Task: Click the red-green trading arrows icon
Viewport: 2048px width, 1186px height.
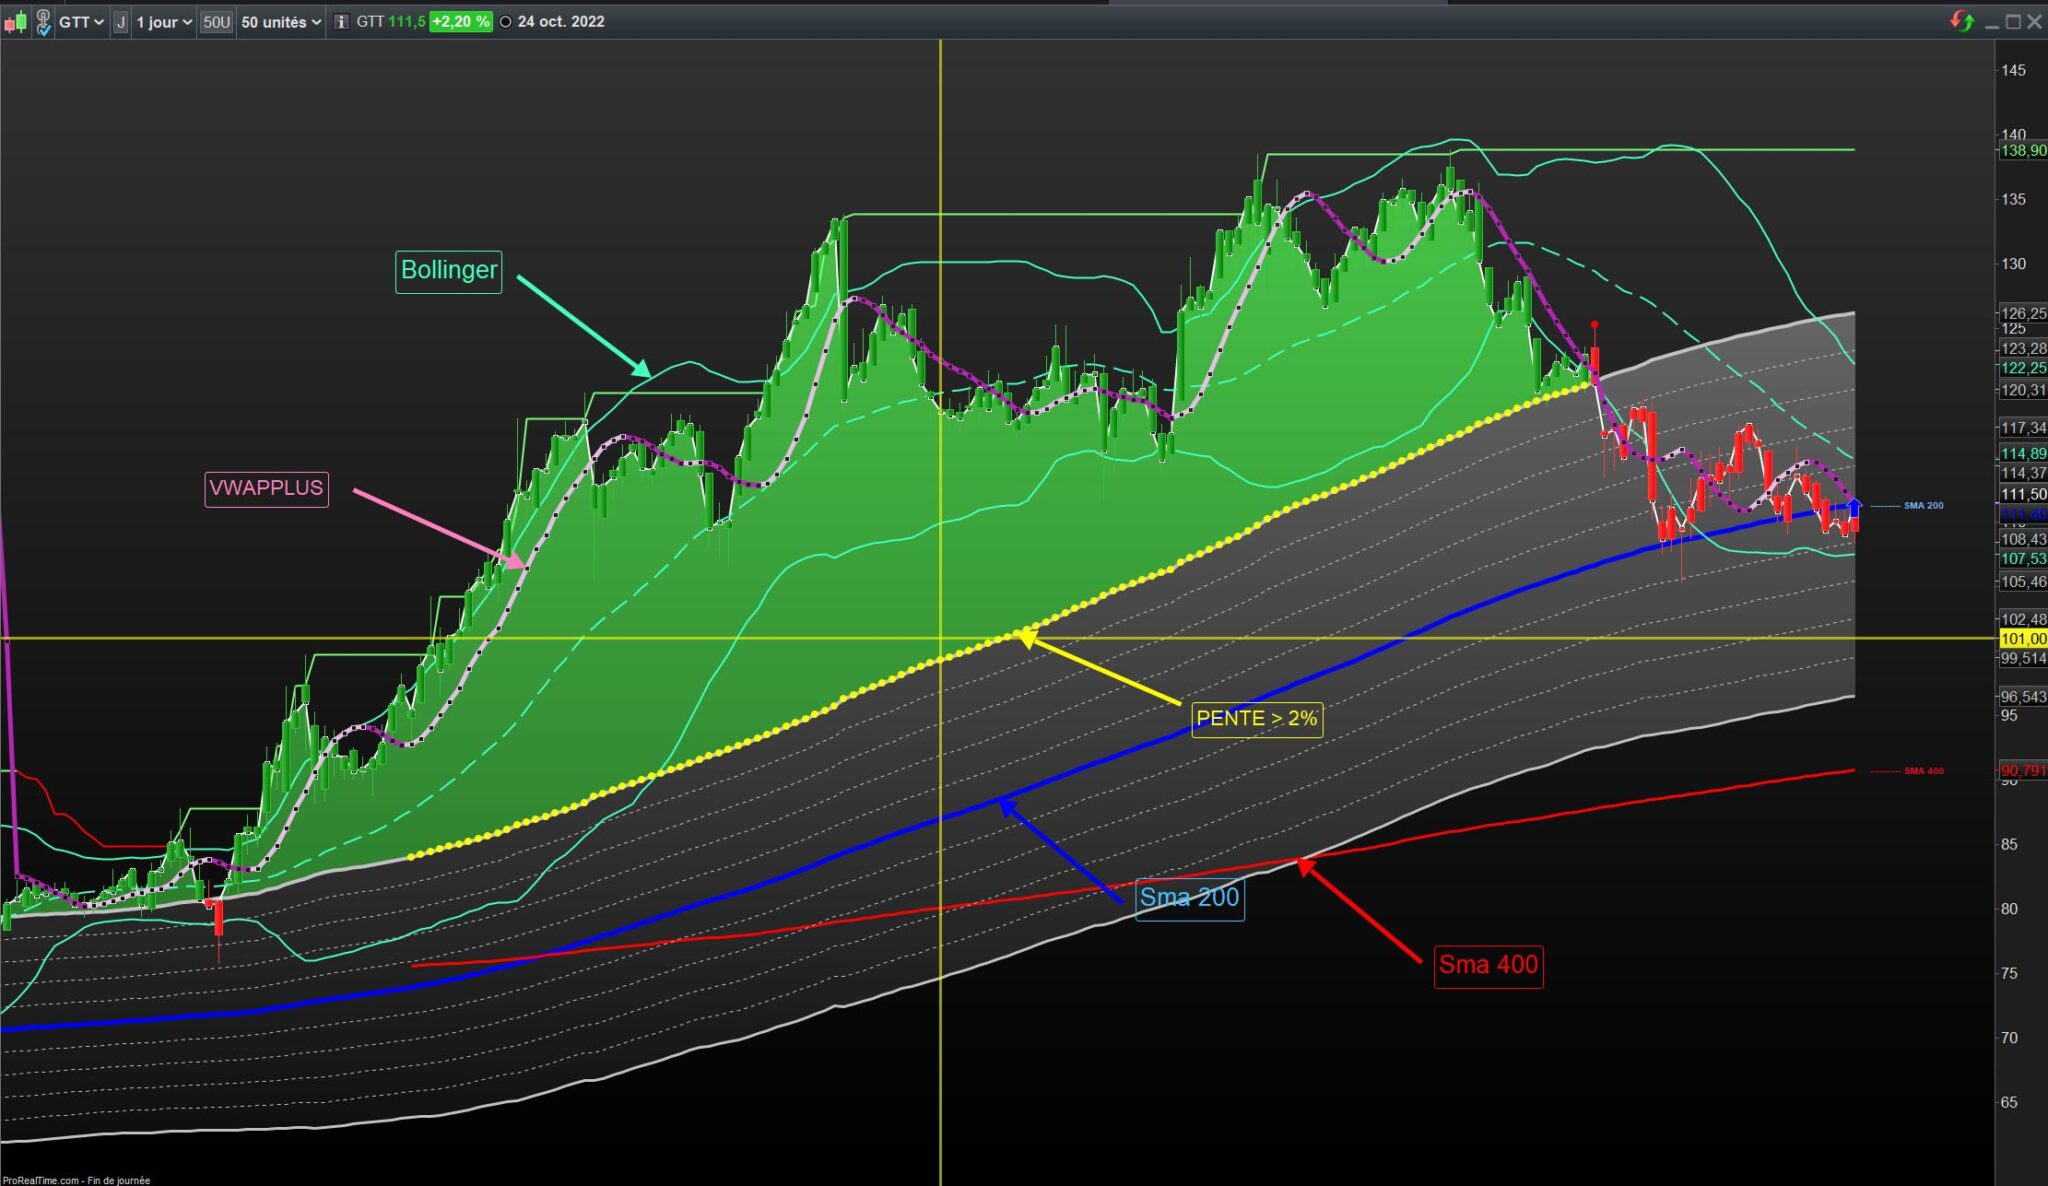Action: [x=1962, y=22]
